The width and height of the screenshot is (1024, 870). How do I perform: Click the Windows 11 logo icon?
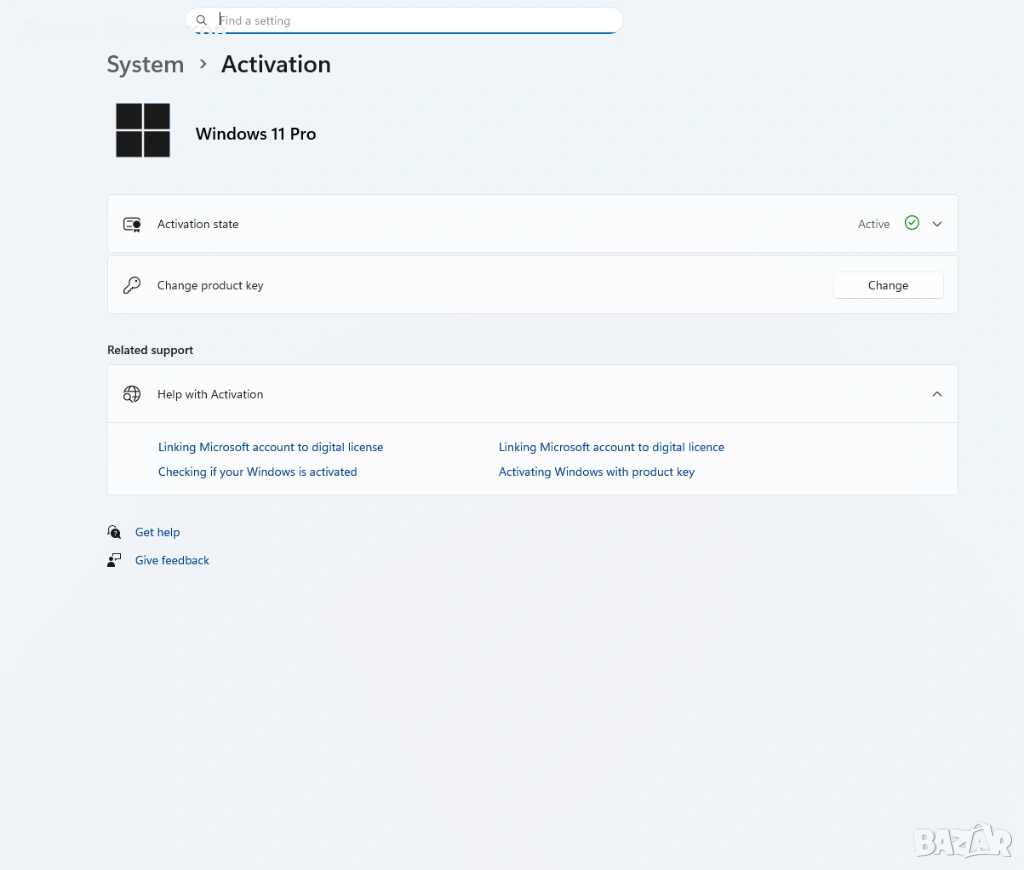[143, 131]
